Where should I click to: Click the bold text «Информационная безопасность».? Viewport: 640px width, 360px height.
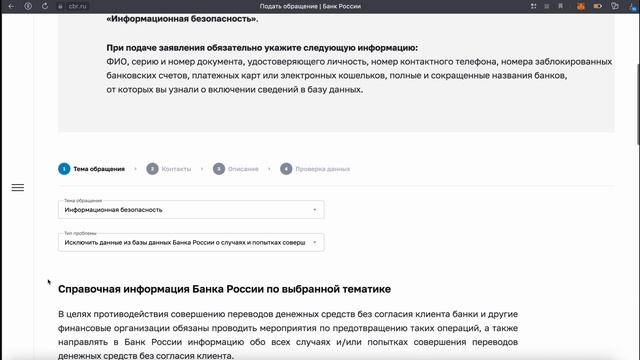[x=182, y=19]
